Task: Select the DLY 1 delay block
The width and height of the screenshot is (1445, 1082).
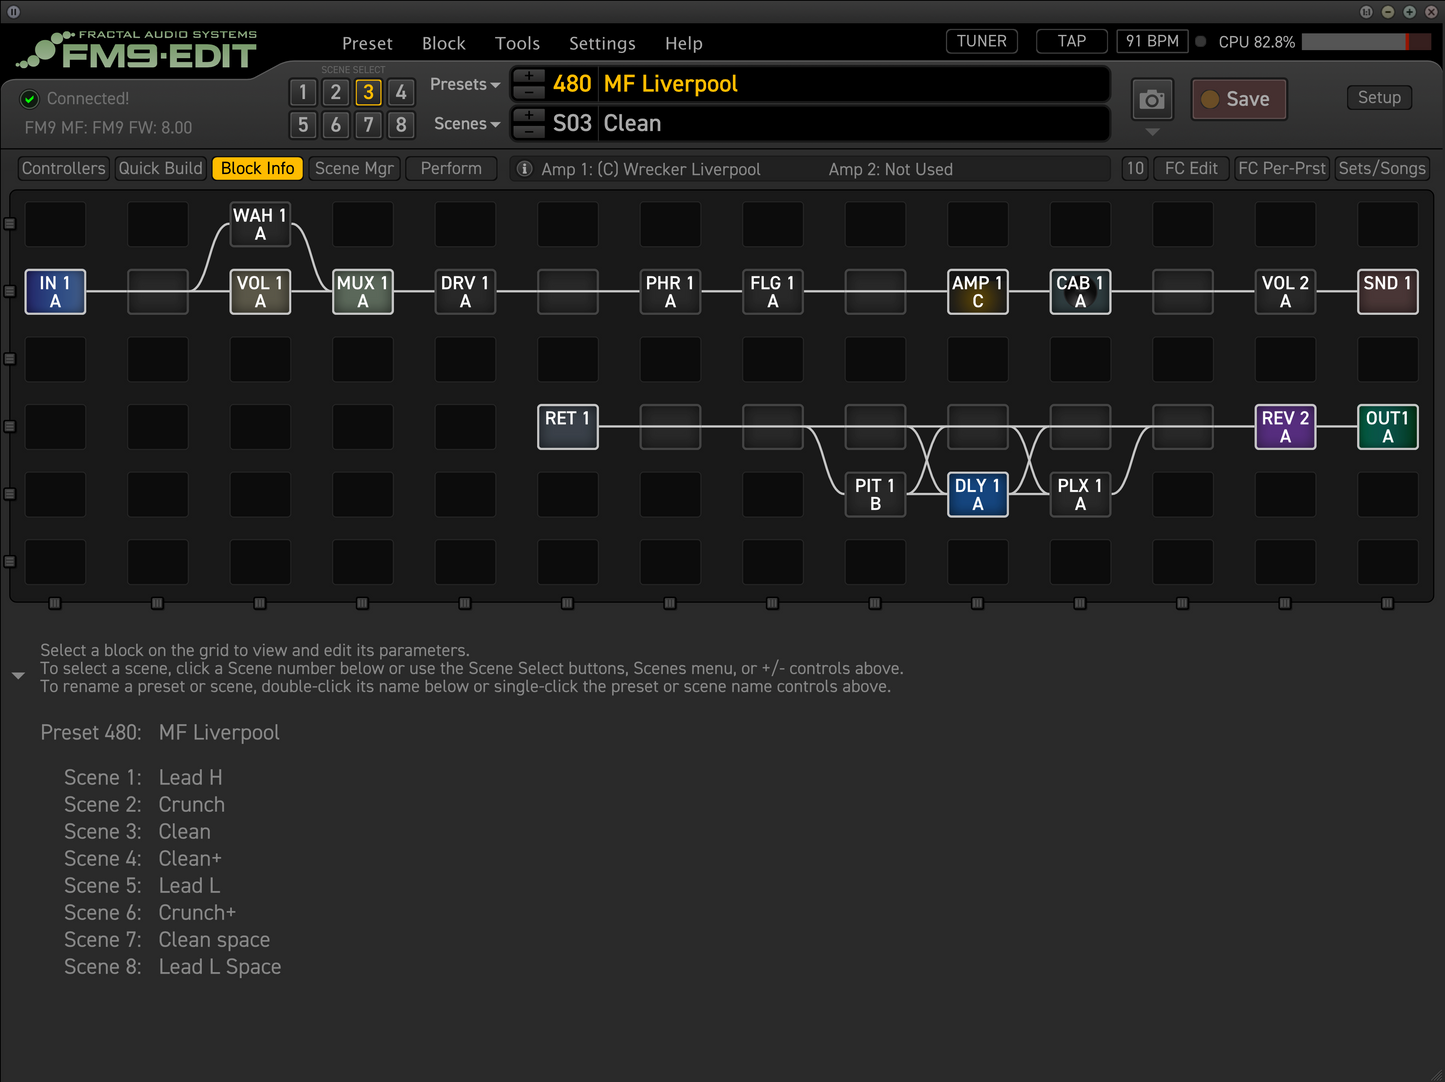Action: [x=978, y=494]
